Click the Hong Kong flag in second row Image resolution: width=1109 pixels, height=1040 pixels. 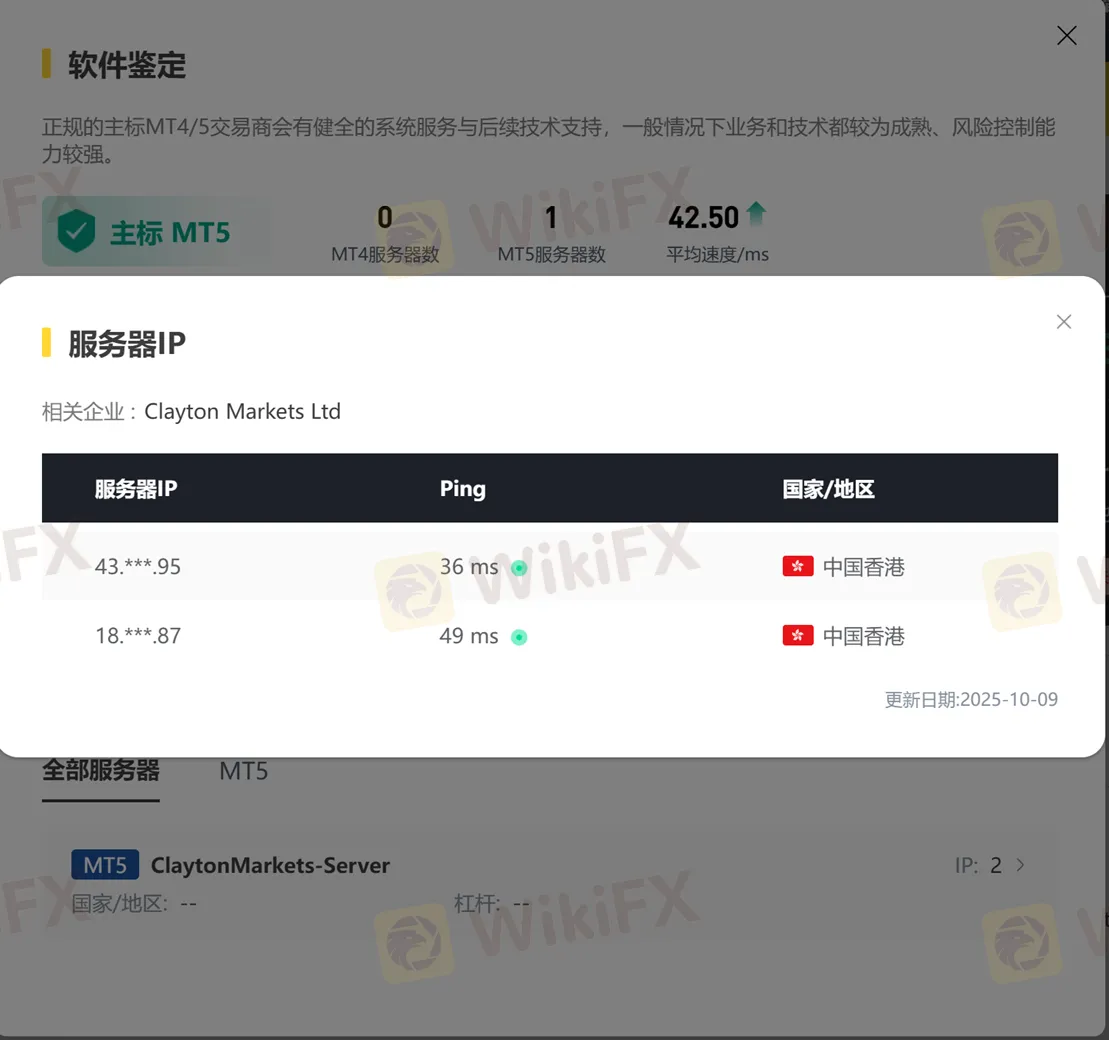[798, 635]
